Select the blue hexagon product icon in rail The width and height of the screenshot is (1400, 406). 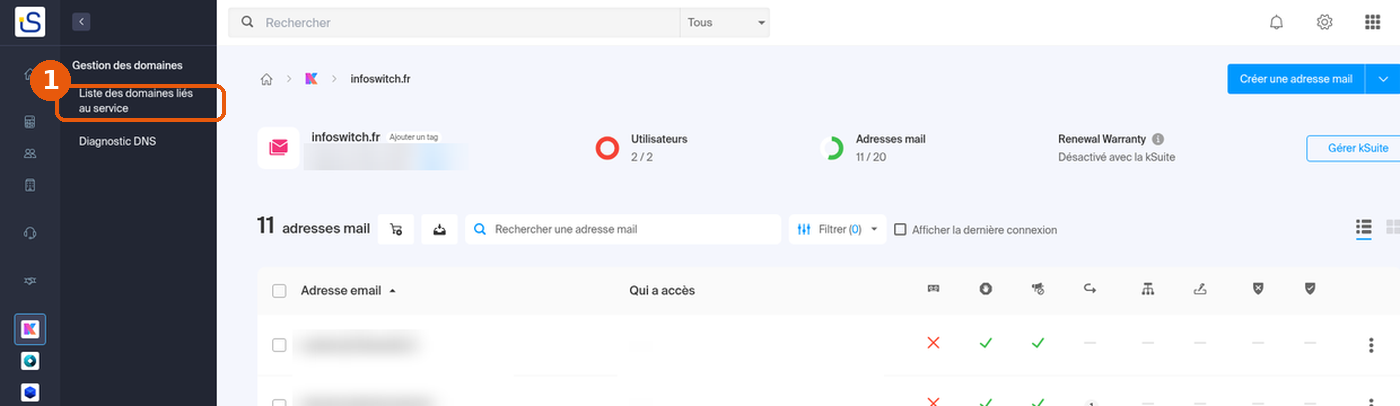[x=30, y=392]
